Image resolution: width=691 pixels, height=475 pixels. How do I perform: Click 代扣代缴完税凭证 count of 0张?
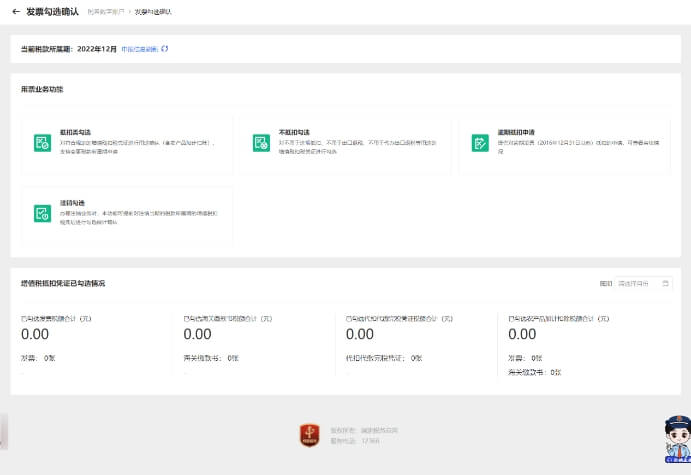[x=383, y=357]
